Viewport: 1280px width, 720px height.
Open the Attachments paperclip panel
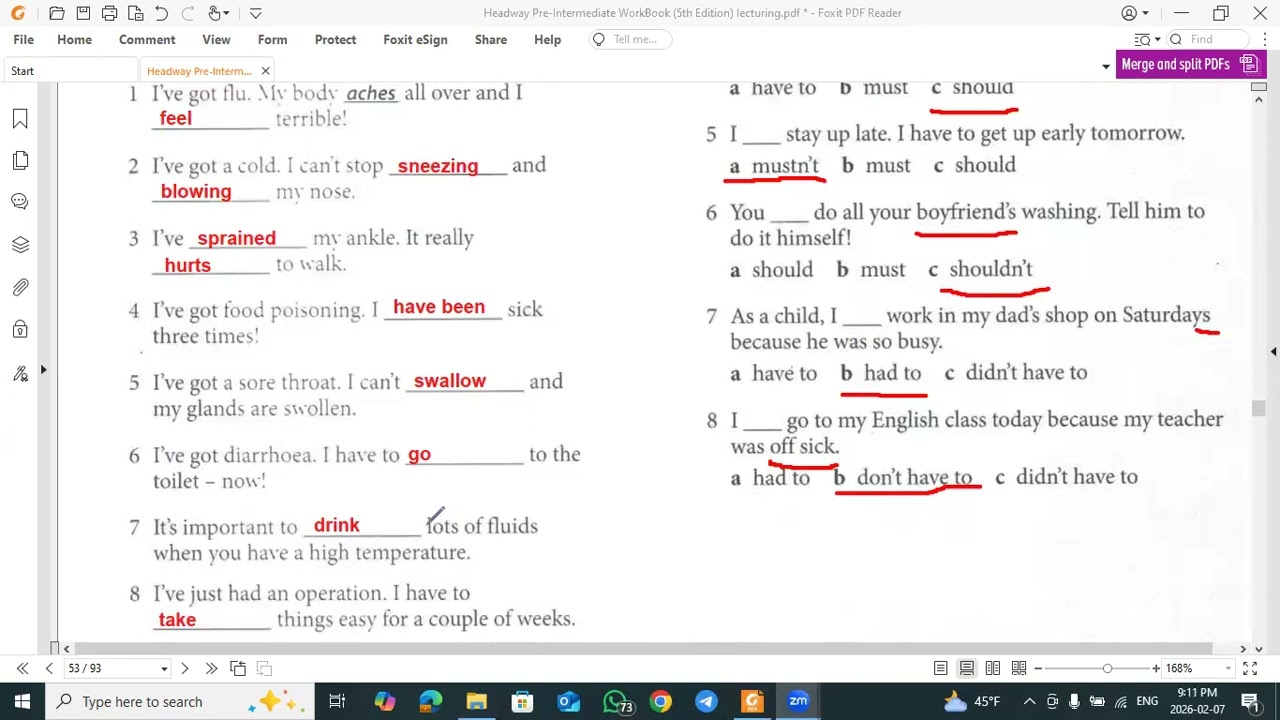click(x=20, y=287)
